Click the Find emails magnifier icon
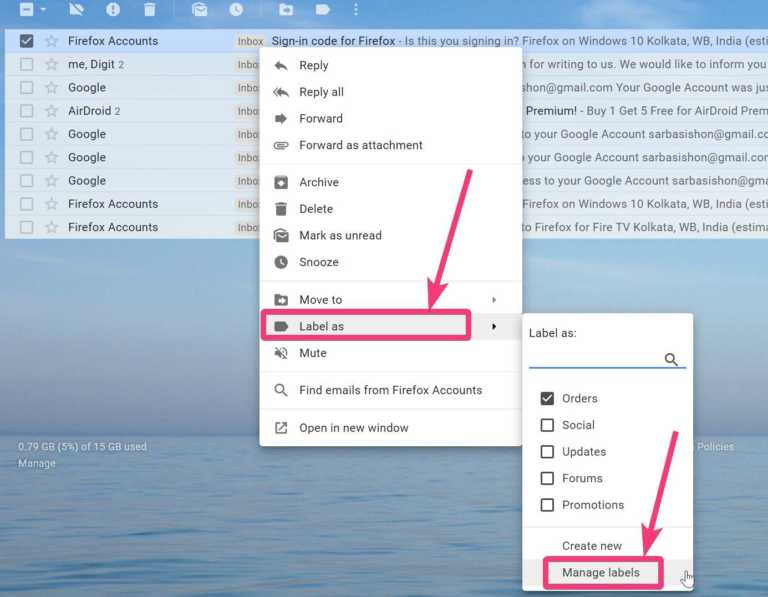 click(x=281, y=390)
